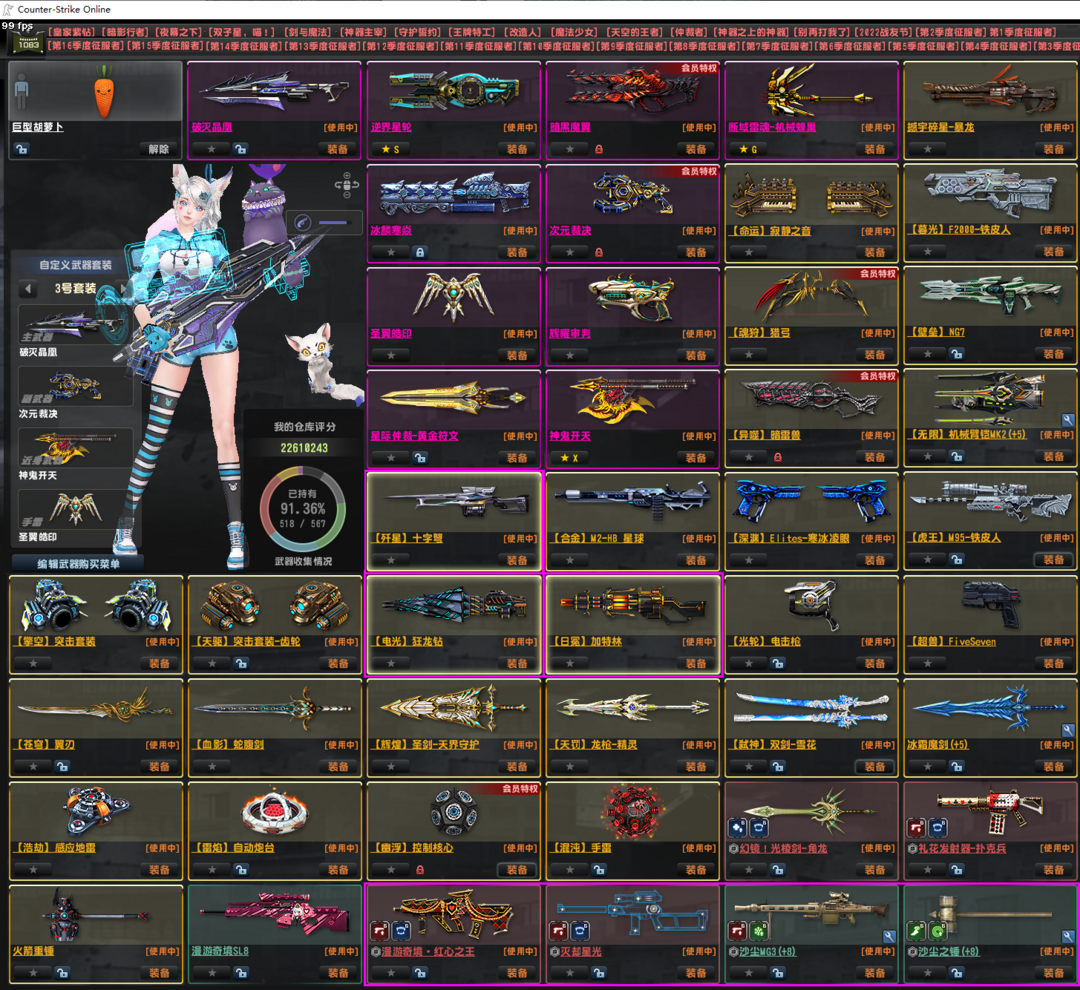
Task: Select the 副武器 slot in the custom set
Action: point(74,387)
